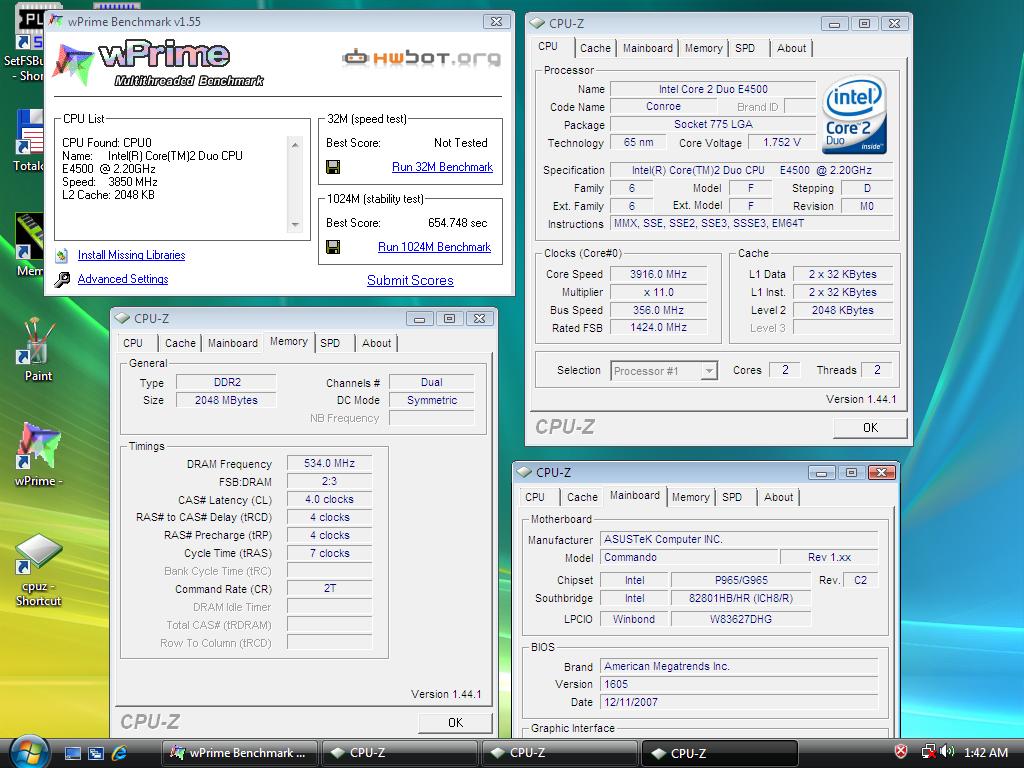
Task: Click the Level 2 2048 KBytes cache value
Action: (842, 310)
